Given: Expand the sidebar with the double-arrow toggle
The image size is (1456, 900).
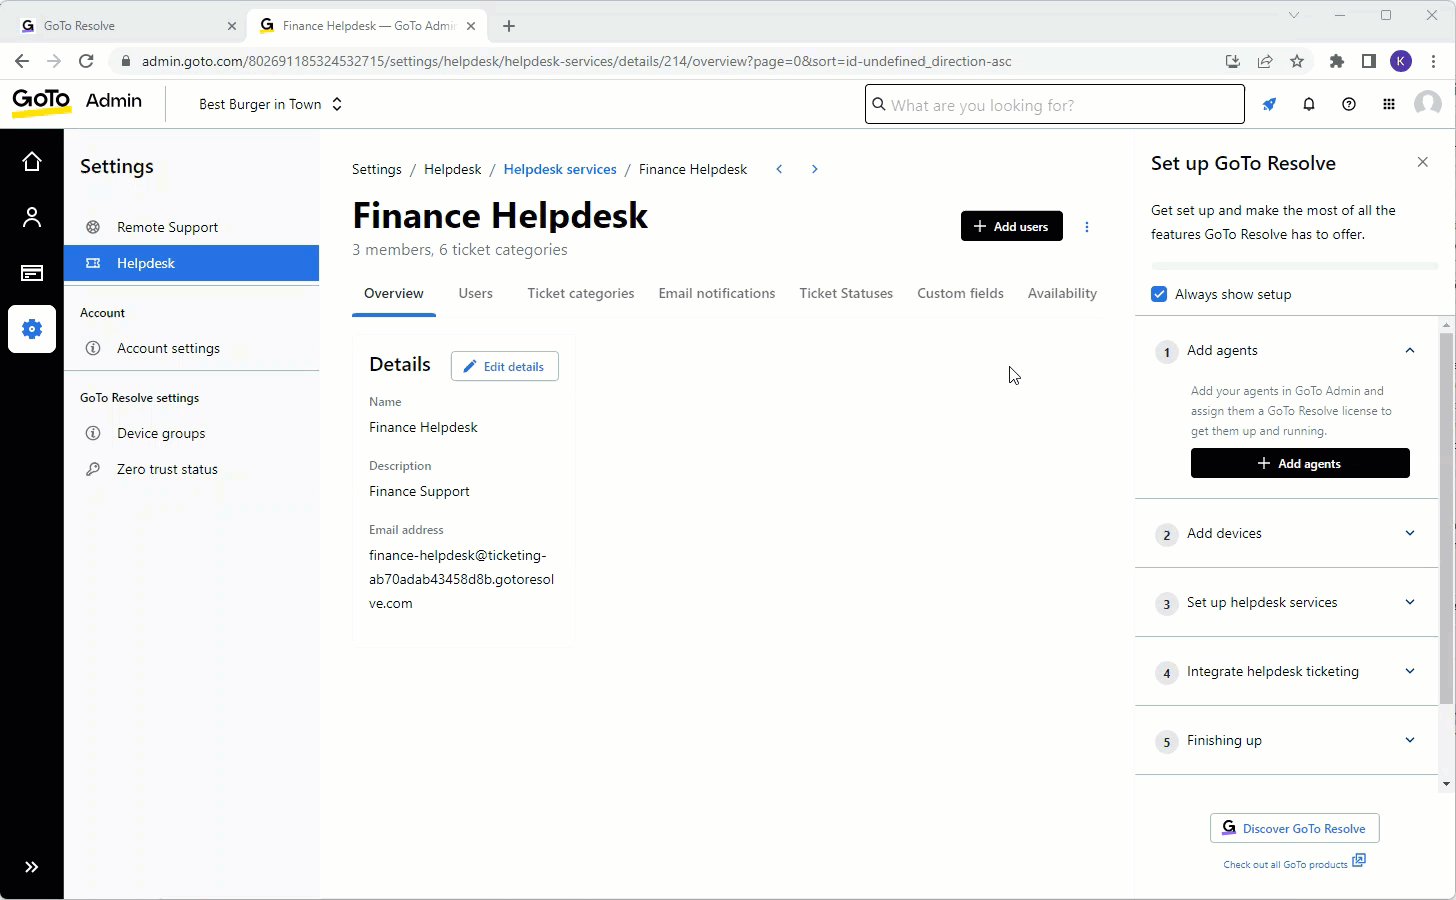Looking at the screenshot, I should coord(32,866).
